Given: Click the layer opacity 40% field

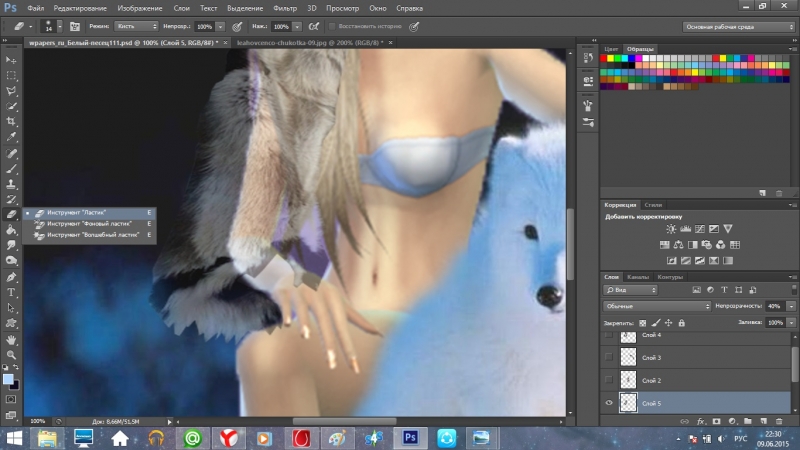Looking at the screenshot, I should point(775,306).
